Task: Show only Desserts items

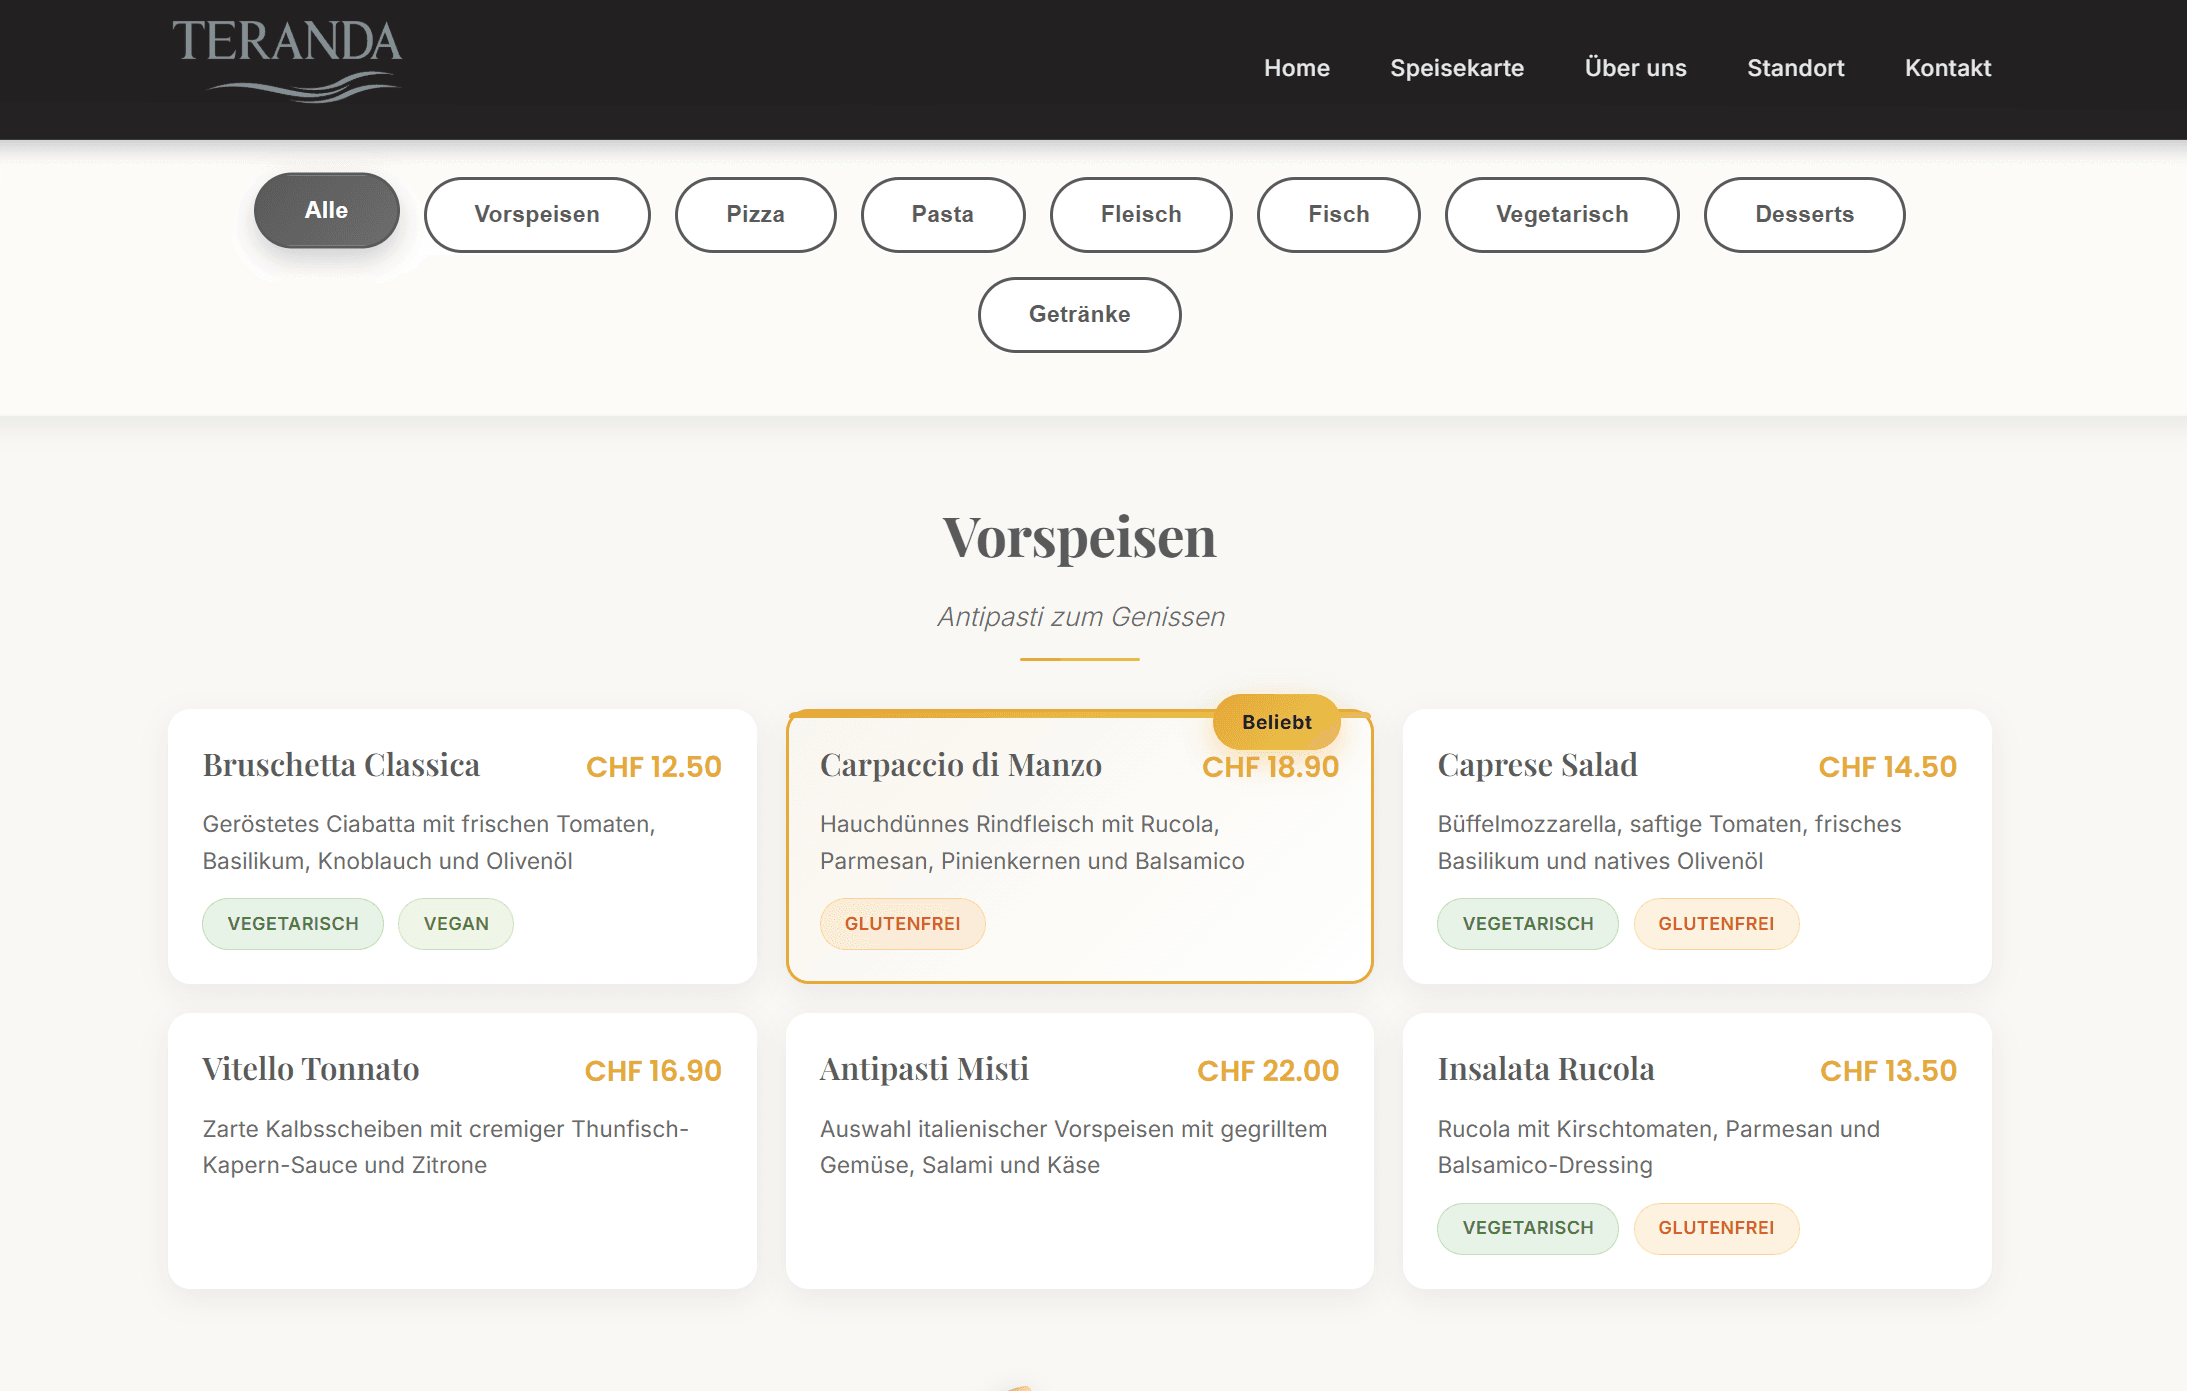Action: [x=1804, y=214]
